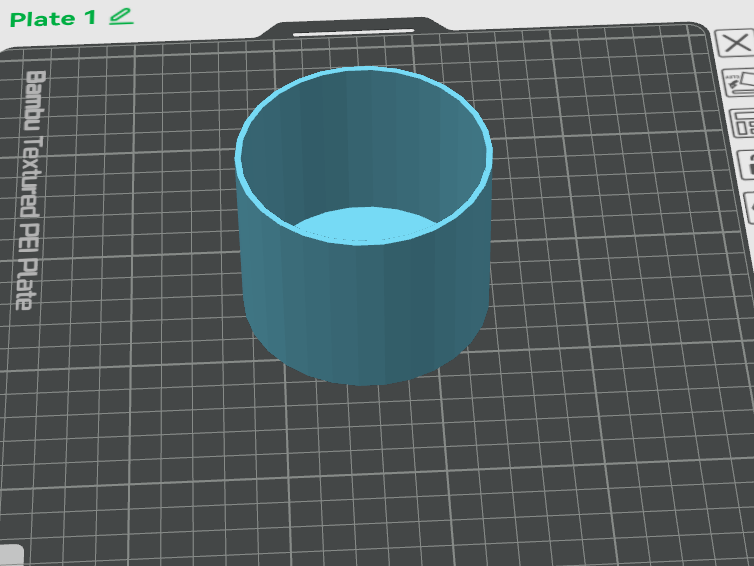
Task: Click the gray box at the bottom-left corner
Action: (11, 555)
